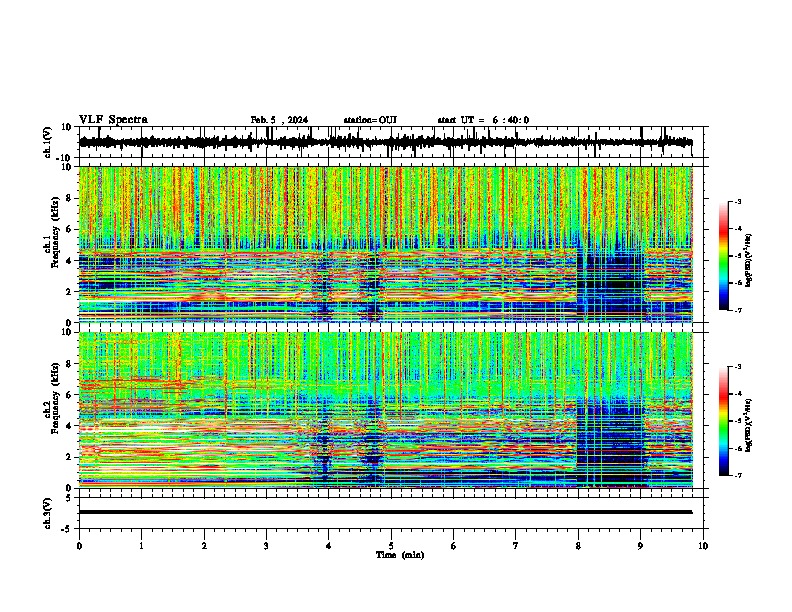Click the ch.2 colorbar 'log(PSD)' label
This screenshot has height=612, width=792.
point(749,425)
